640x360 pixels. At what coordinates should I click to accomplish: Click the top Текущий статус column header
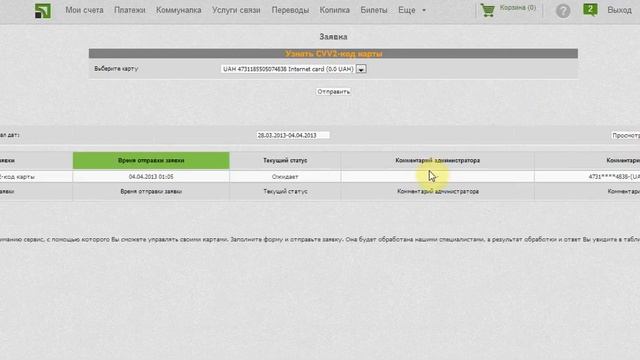(285, 160)
